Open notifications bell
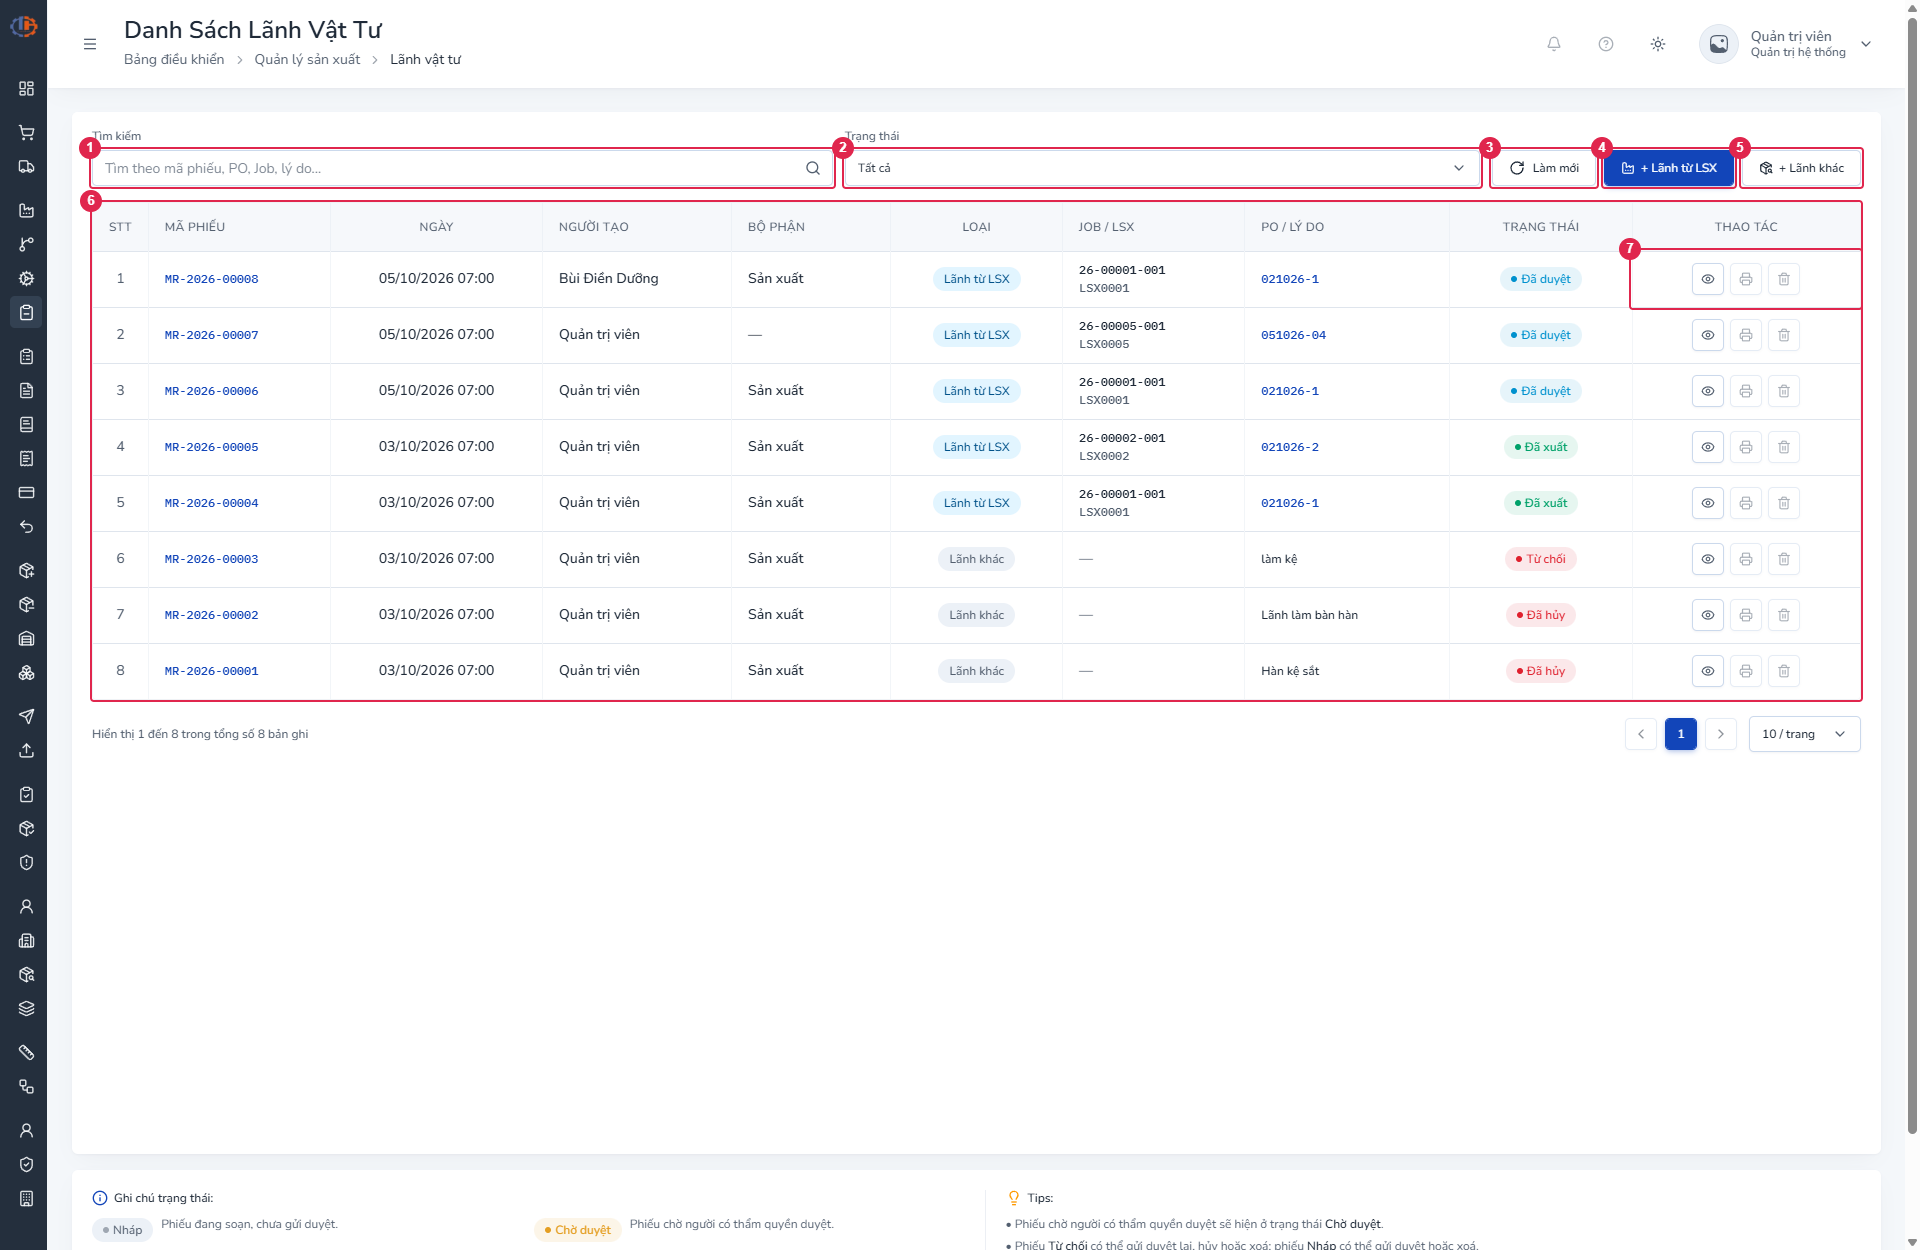1920x1250 pixels. (x=1554, y=44)
